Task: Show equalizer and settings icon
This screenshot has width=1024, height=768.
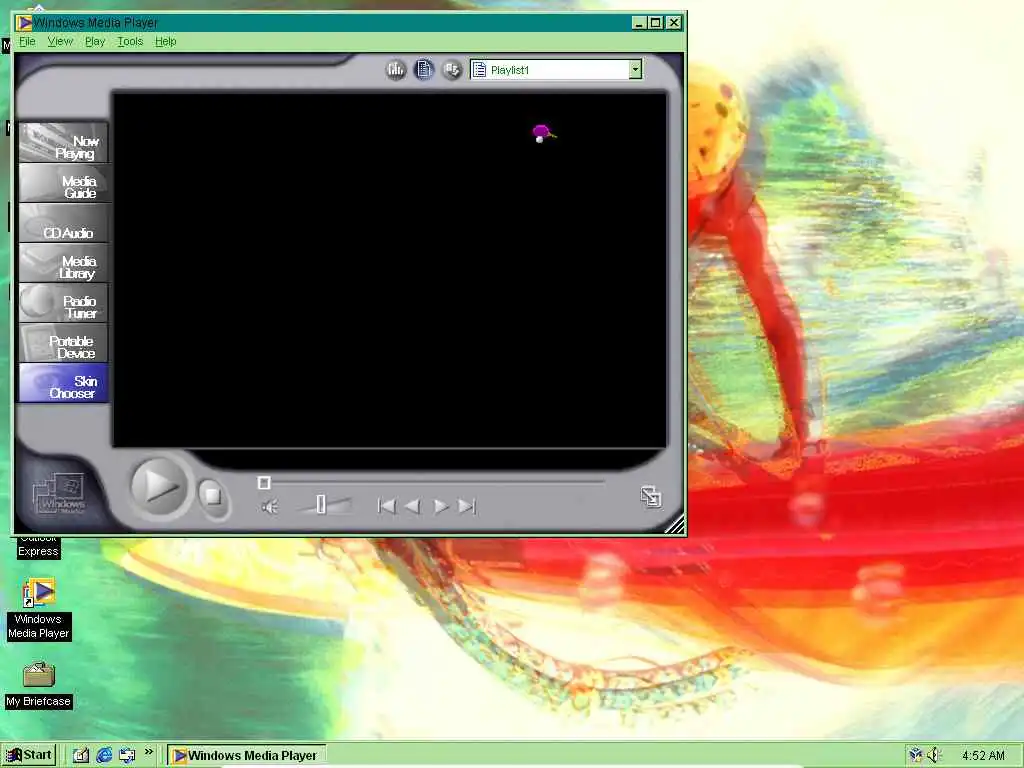Action: [396, 69]
